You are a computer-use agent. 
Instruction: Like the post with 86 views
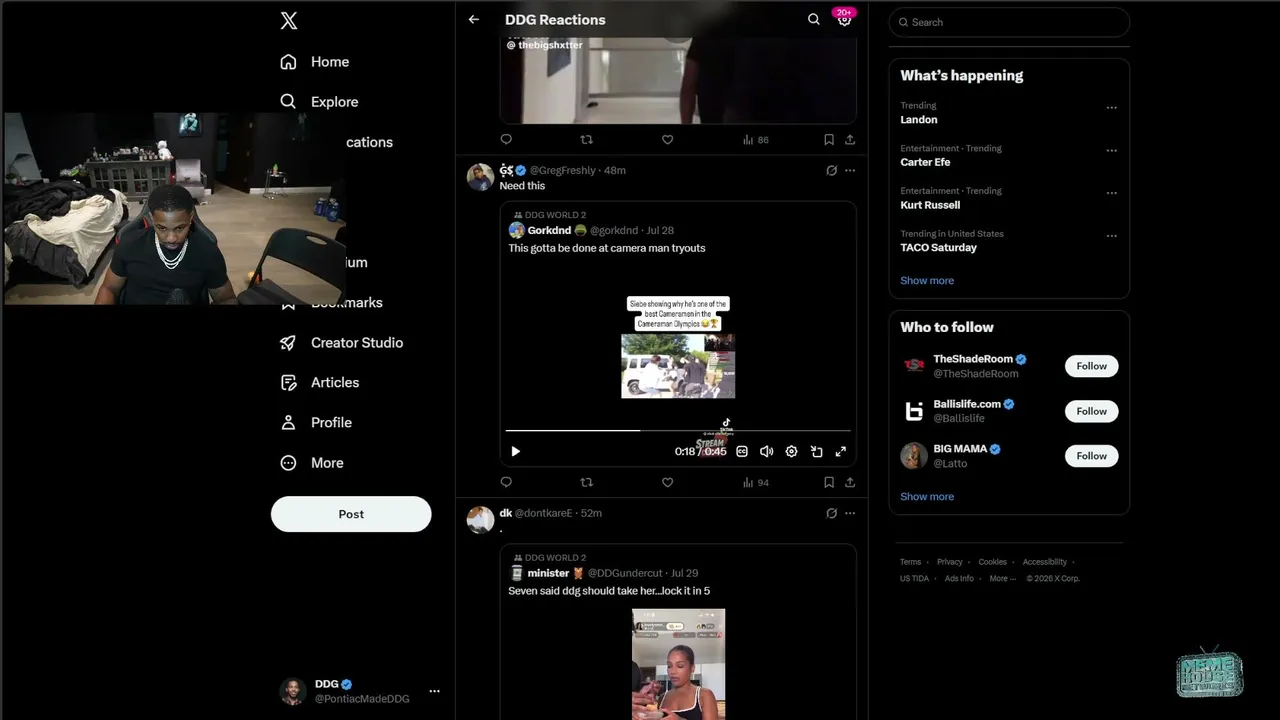[667, 140]
